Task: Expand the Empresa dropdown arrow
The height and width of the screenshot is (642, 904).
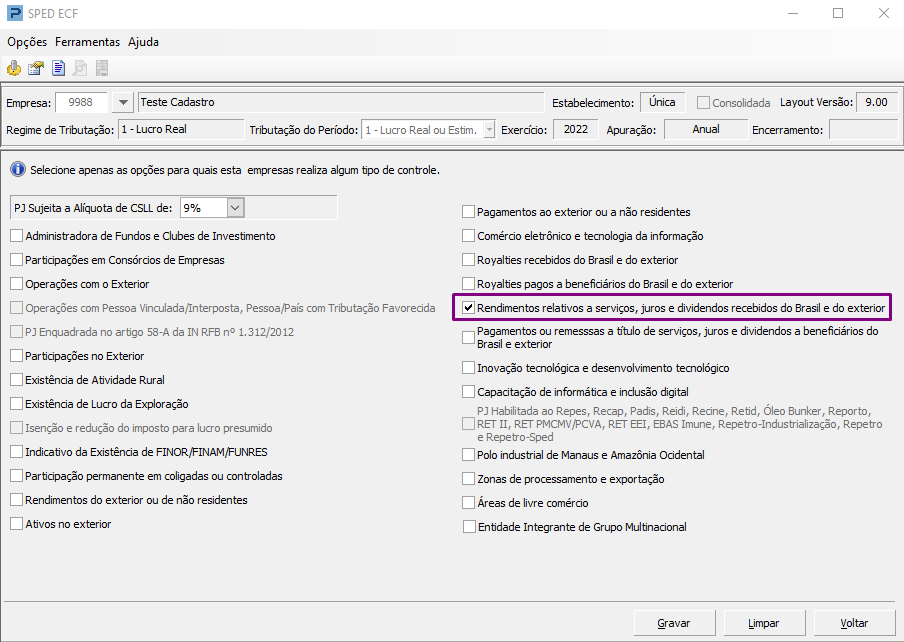Action: pyautogui.click(x=123, y=103)
